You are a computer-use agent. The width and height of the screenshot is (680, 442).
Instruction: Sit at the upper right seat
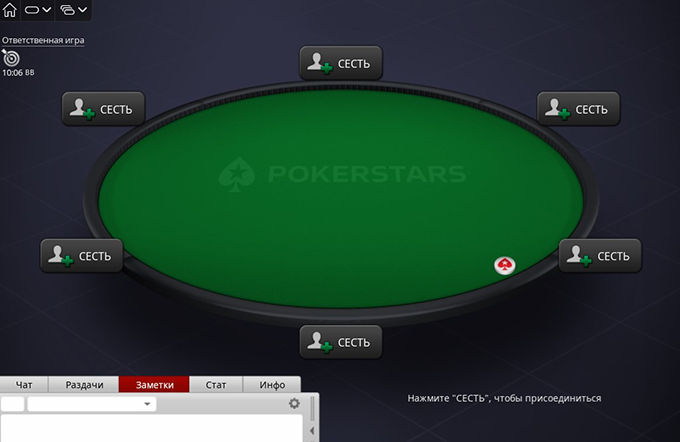[579, 109]
